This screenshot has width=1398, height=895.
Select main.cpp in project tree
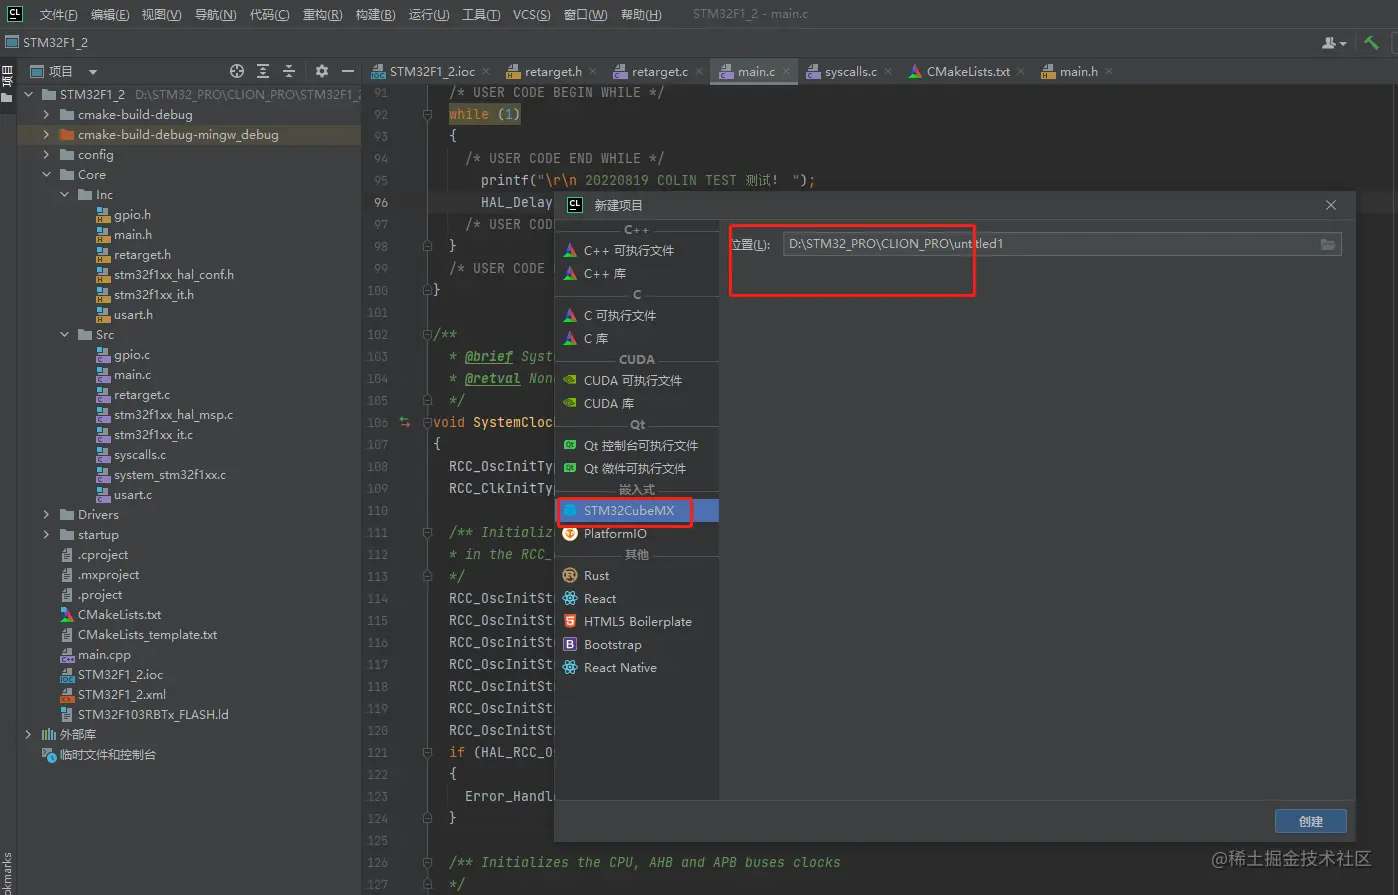(x=104, y=655)
